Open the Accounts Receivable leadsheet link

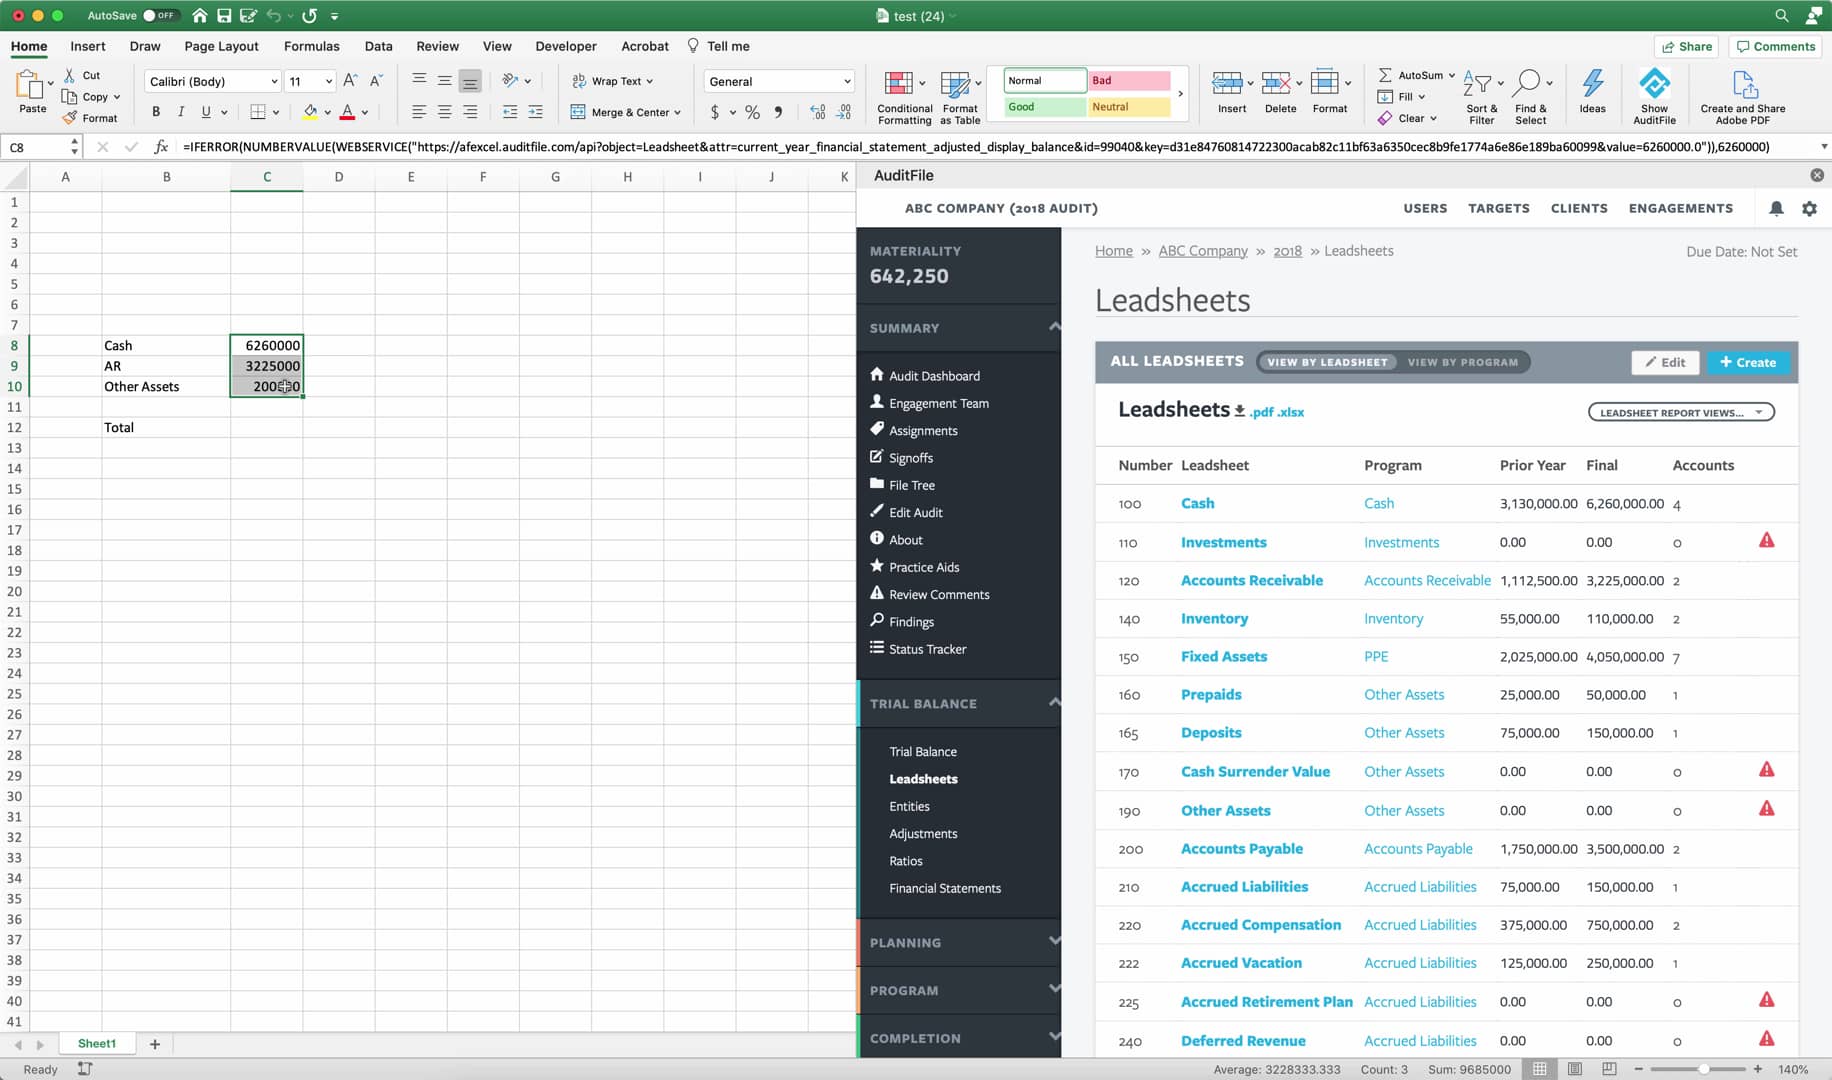[x=1252, y=580]
